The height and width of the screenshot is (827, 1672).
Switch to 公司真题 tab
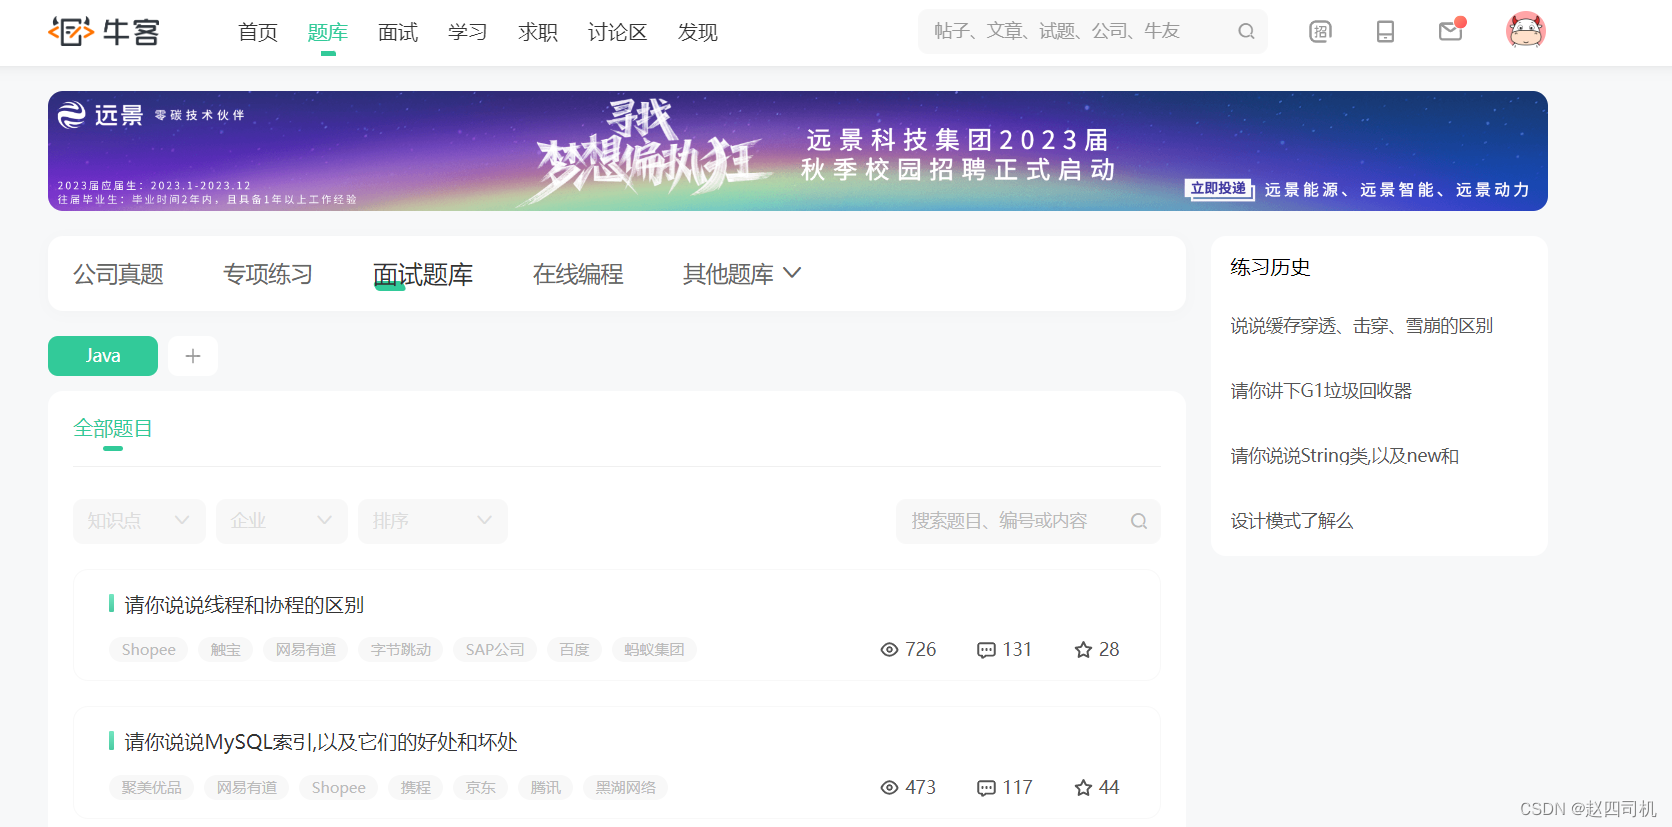pos(118,274)
